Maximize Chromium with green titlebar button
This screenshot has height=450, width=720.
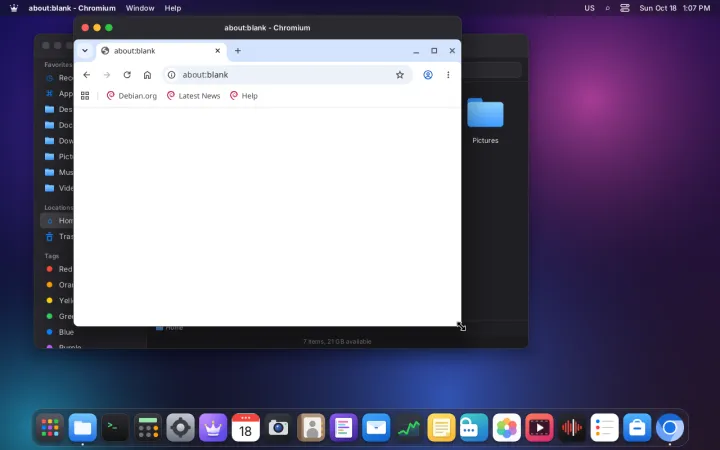[x=109, y=28]
